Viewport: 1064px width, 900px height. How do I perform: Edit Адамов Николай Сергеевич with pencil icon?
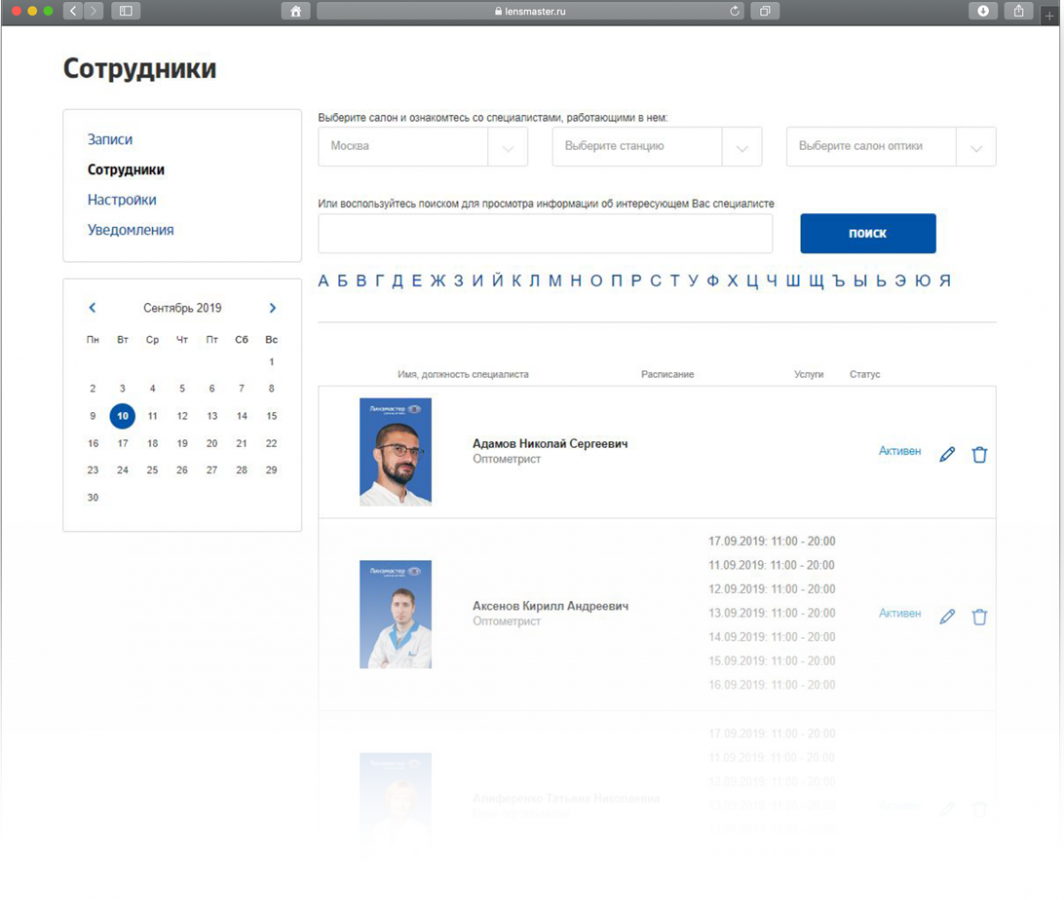pyautogui.click(x=947, y=454)
